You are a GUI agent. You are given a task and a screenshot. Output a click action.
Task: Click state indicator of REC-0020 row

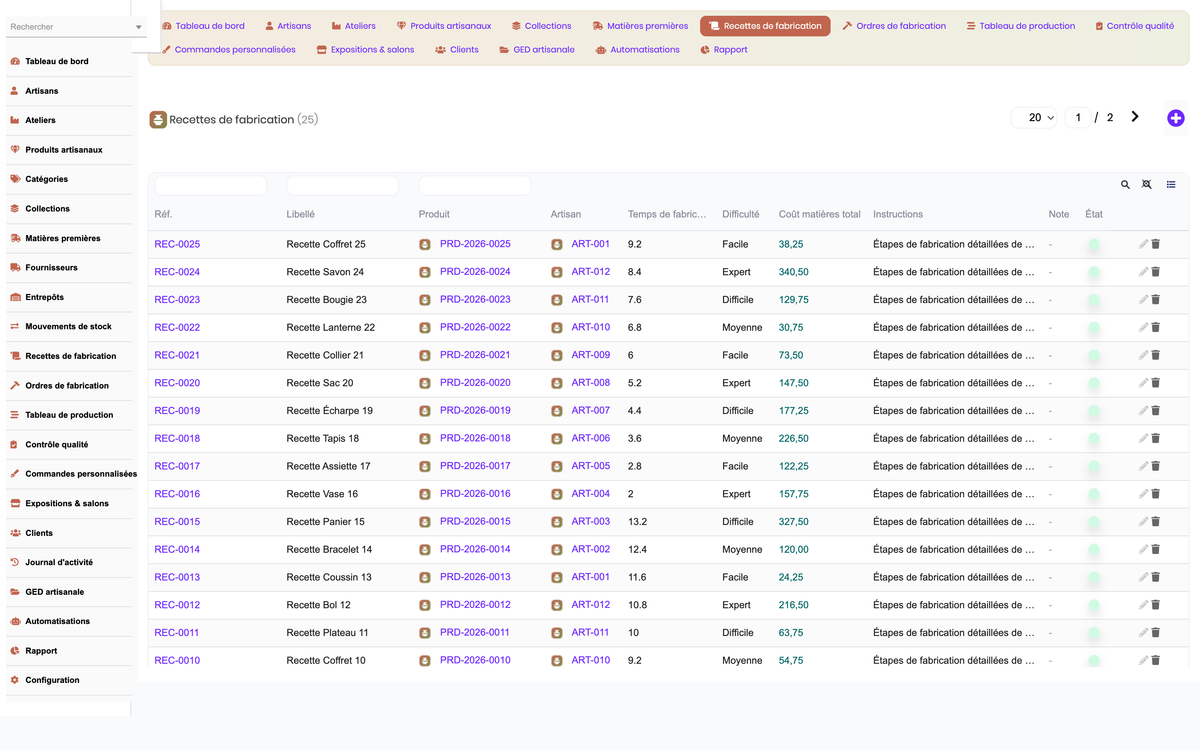1094,383
